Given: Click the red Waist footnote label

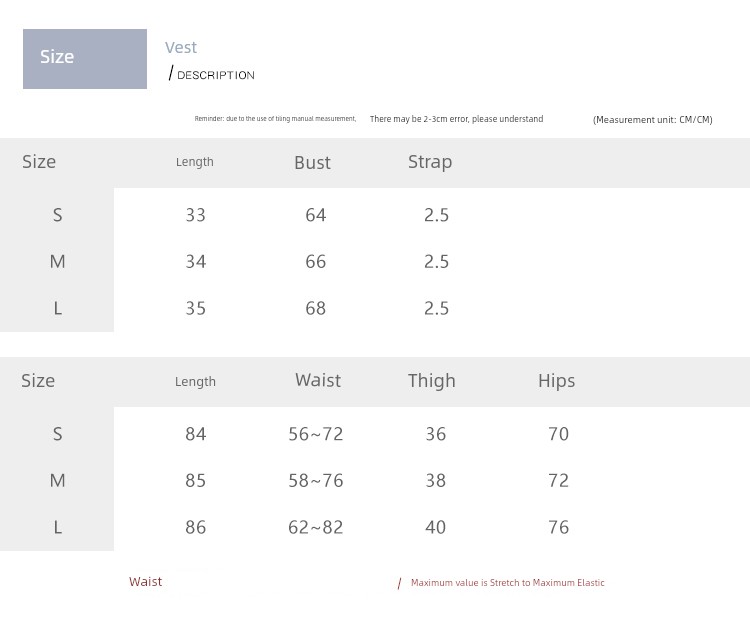Looking at the screenshot, I should click(x=145, y=581).
